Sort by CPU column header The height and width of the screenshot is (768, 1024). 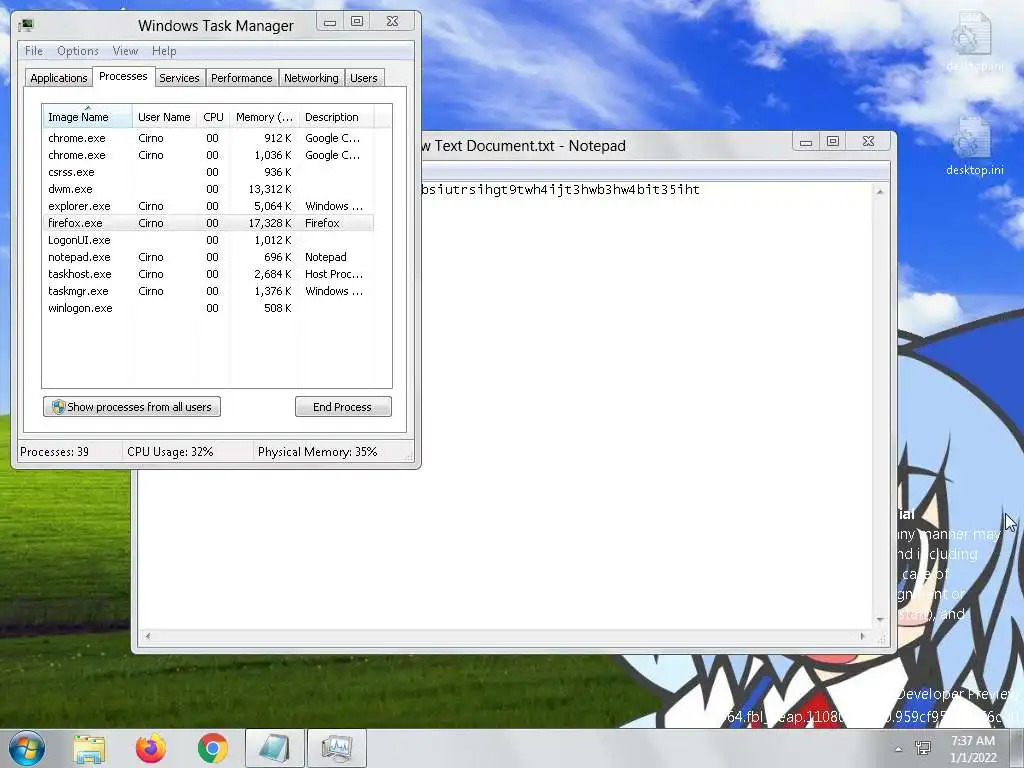pyautogui.click(x=213, y=117)
